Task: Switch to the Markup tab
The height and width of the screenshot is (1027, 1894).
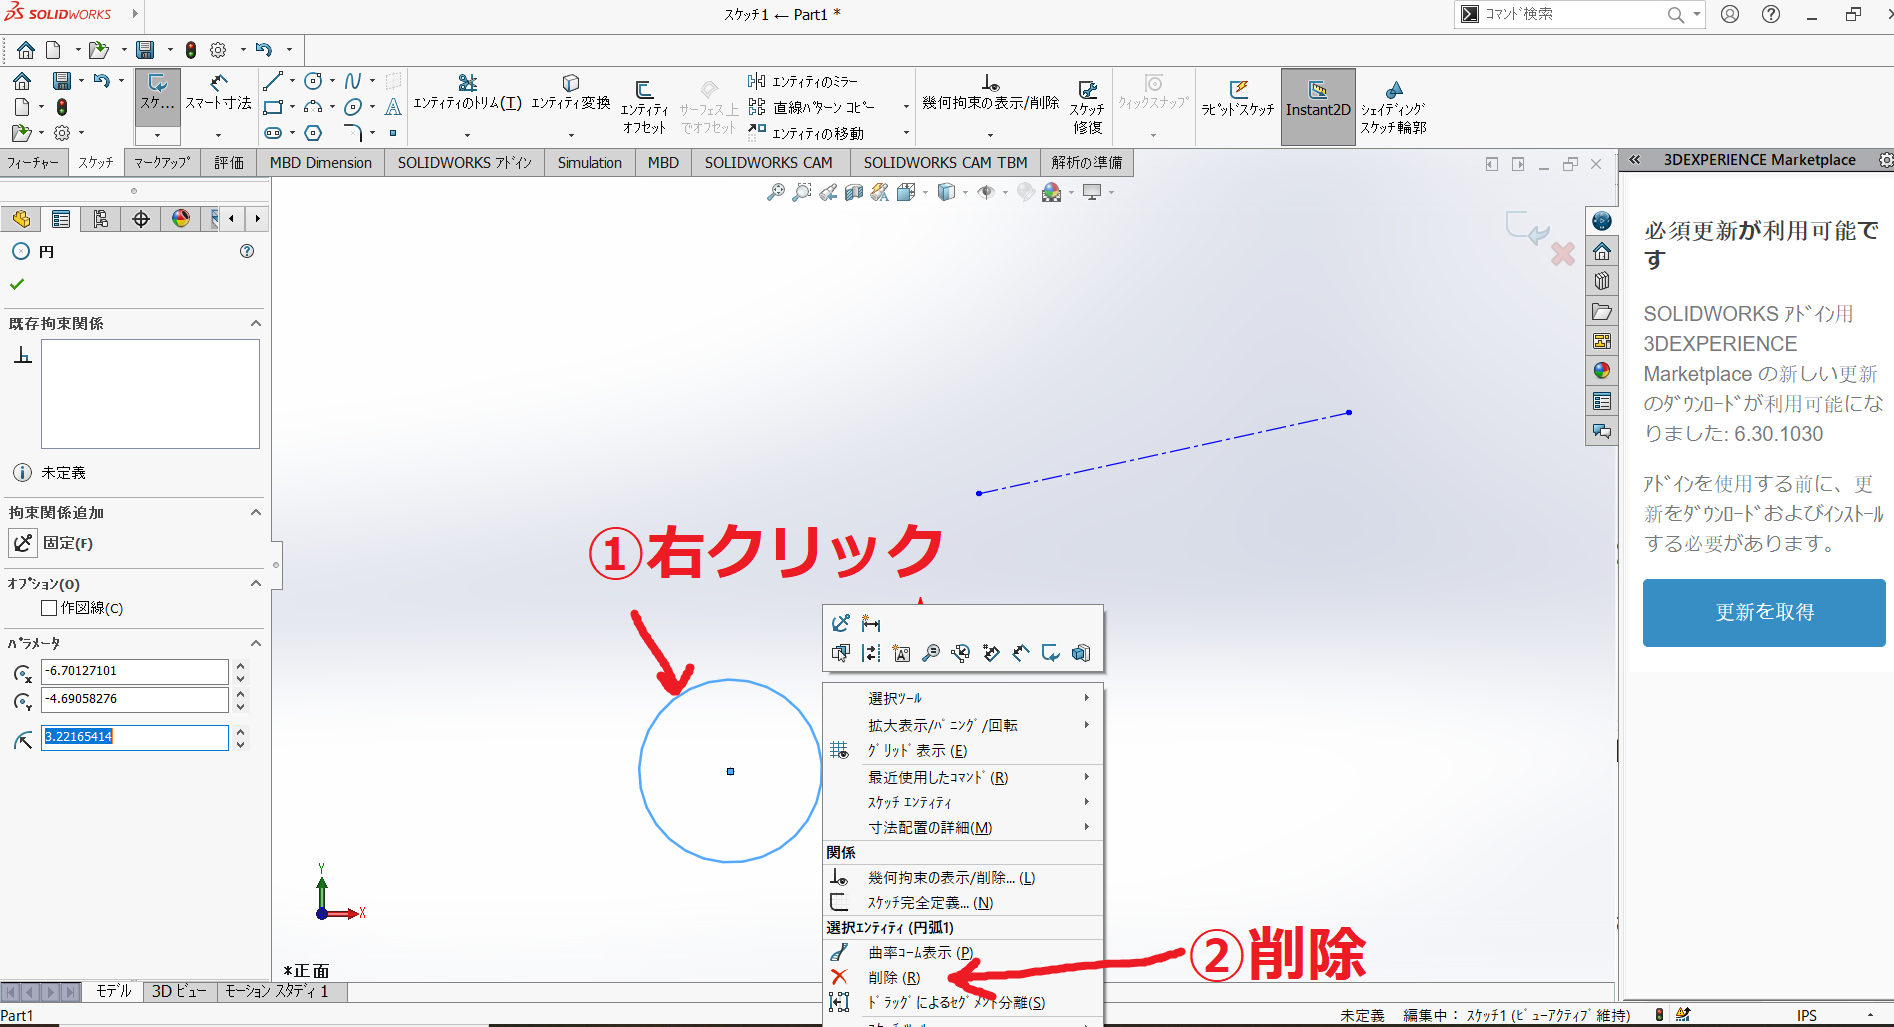Action: point(162,162)
